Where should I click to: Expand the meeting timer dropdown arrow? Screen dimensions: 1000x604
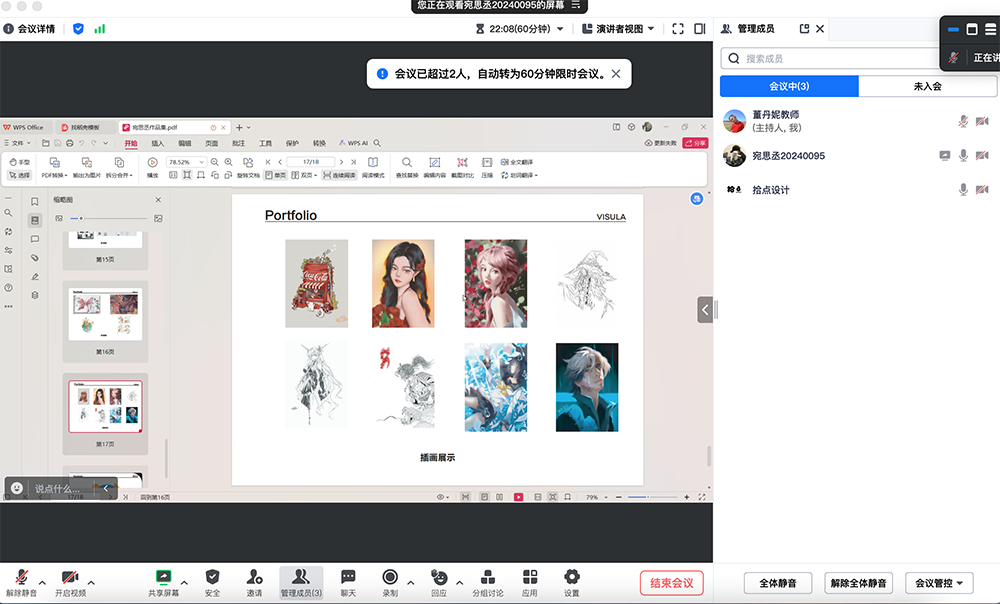(560, 29)
